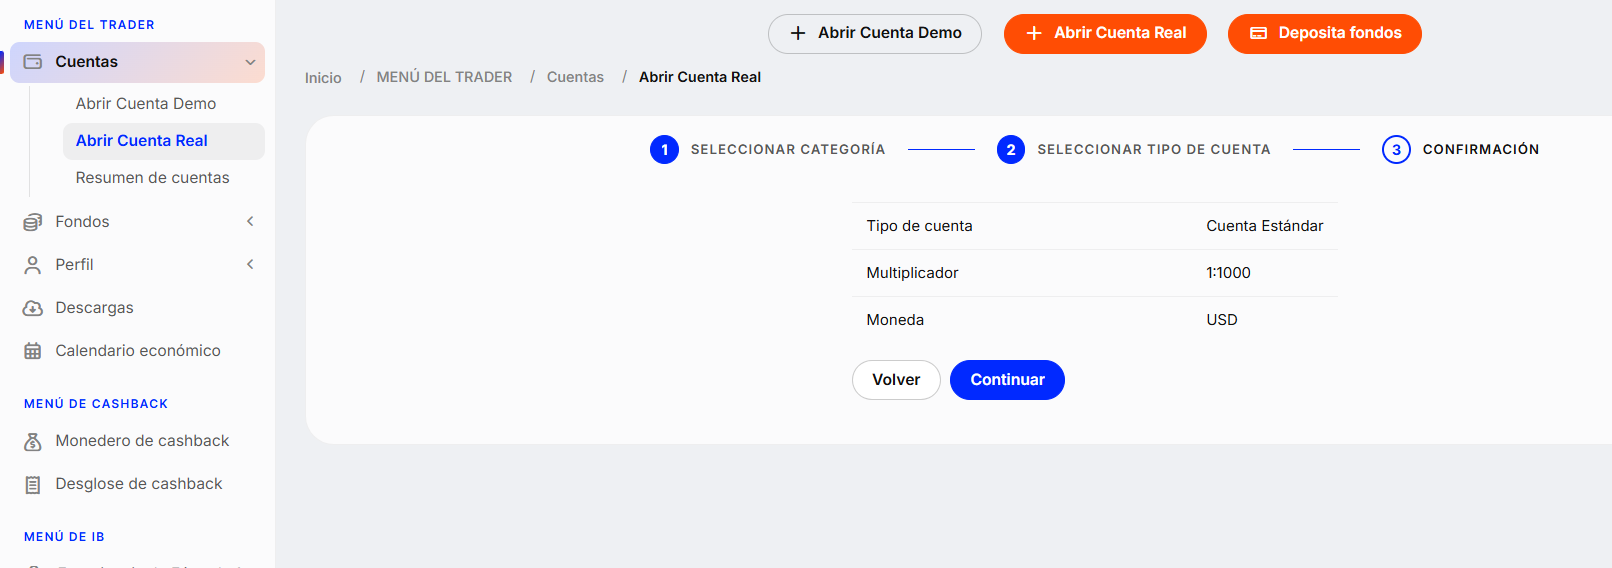Click the orange Abrir Cuenta Real button
This screenshot has height=568, width=1612.
(1105, 34)
